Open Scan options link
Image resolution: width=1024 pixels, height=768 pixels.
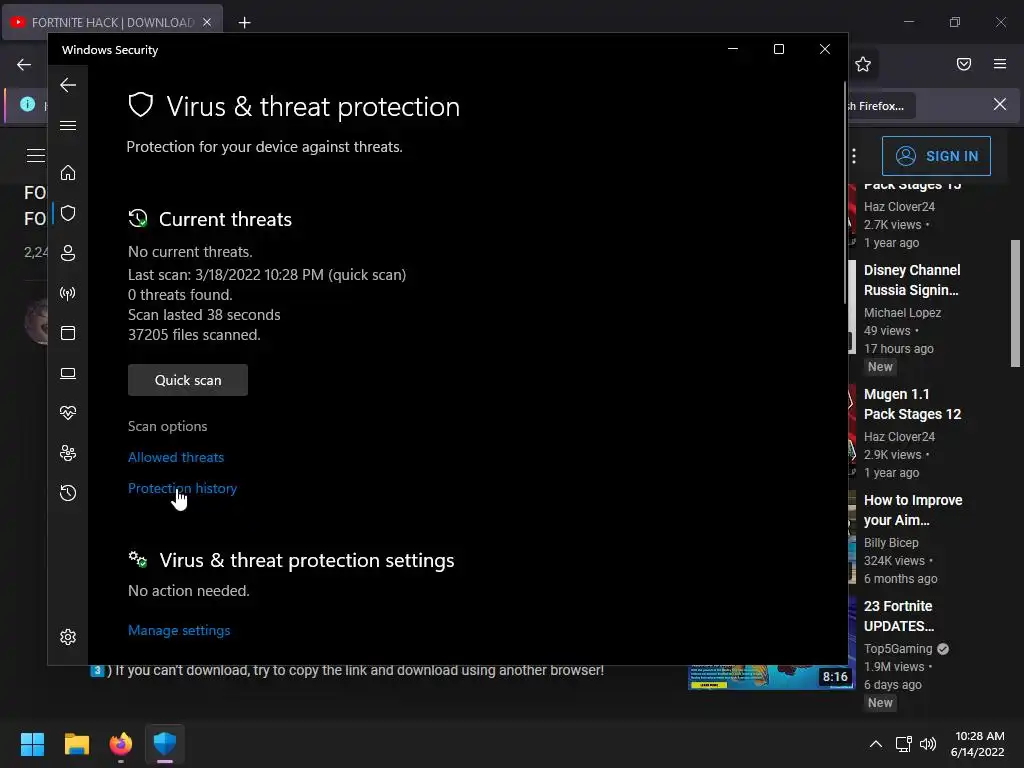(x=168, y=426)
